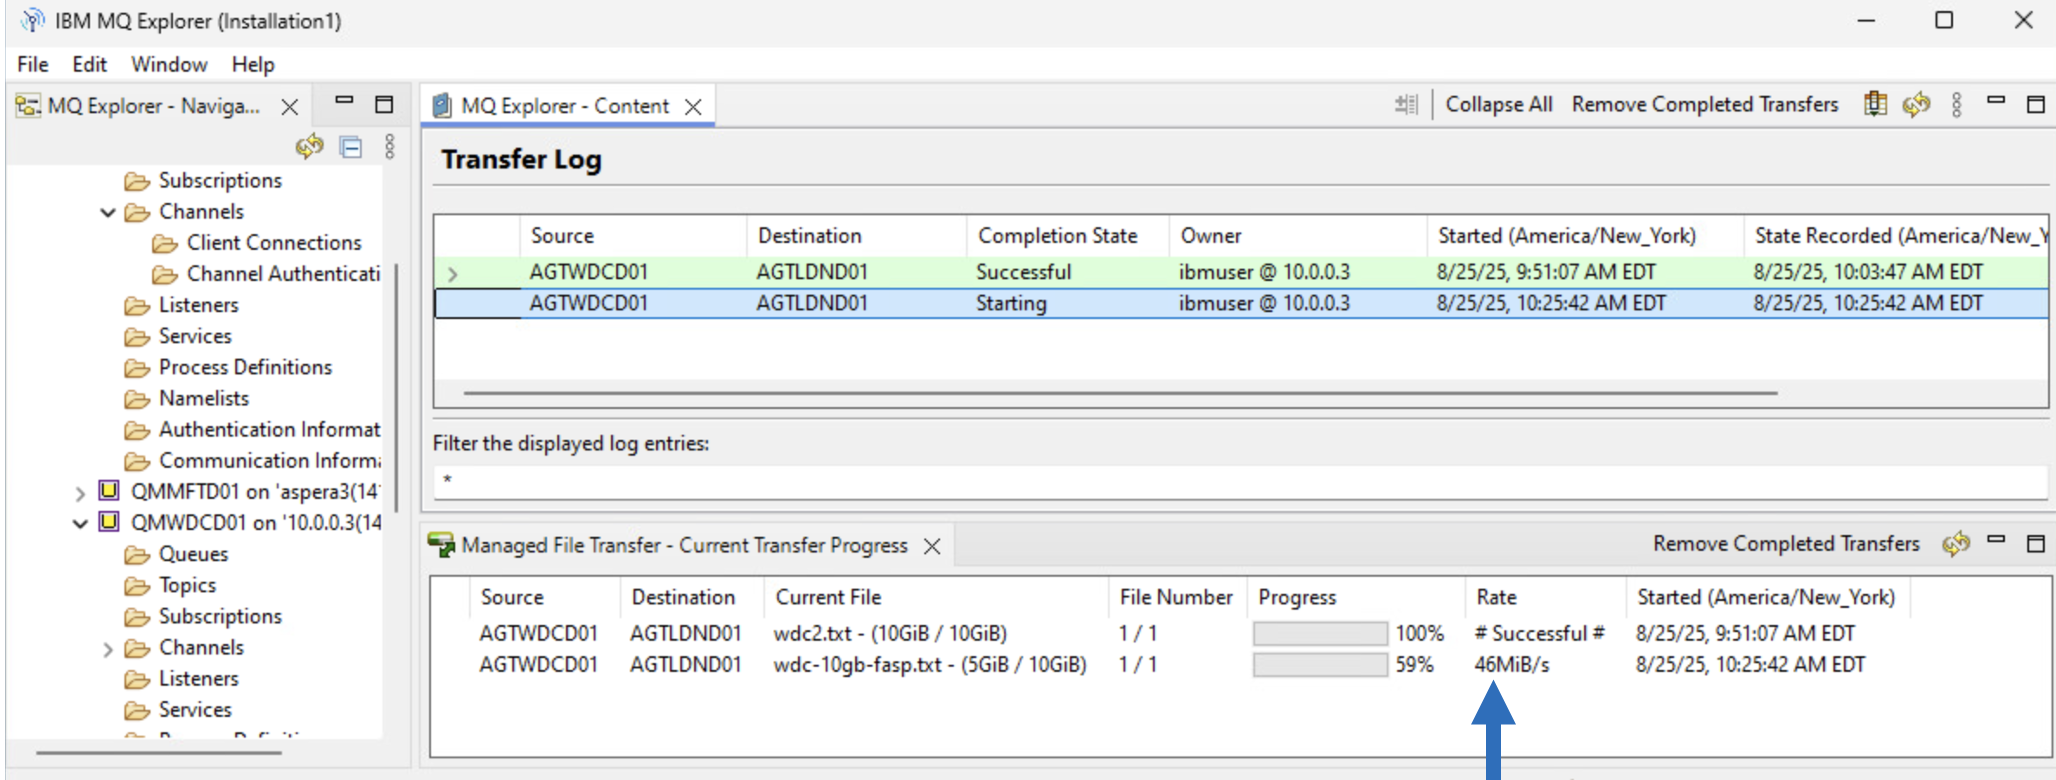Screen dimensions: 2056x780
Task: Collapse the QMWDCD01 queue manager node
Action: [80, 523]
